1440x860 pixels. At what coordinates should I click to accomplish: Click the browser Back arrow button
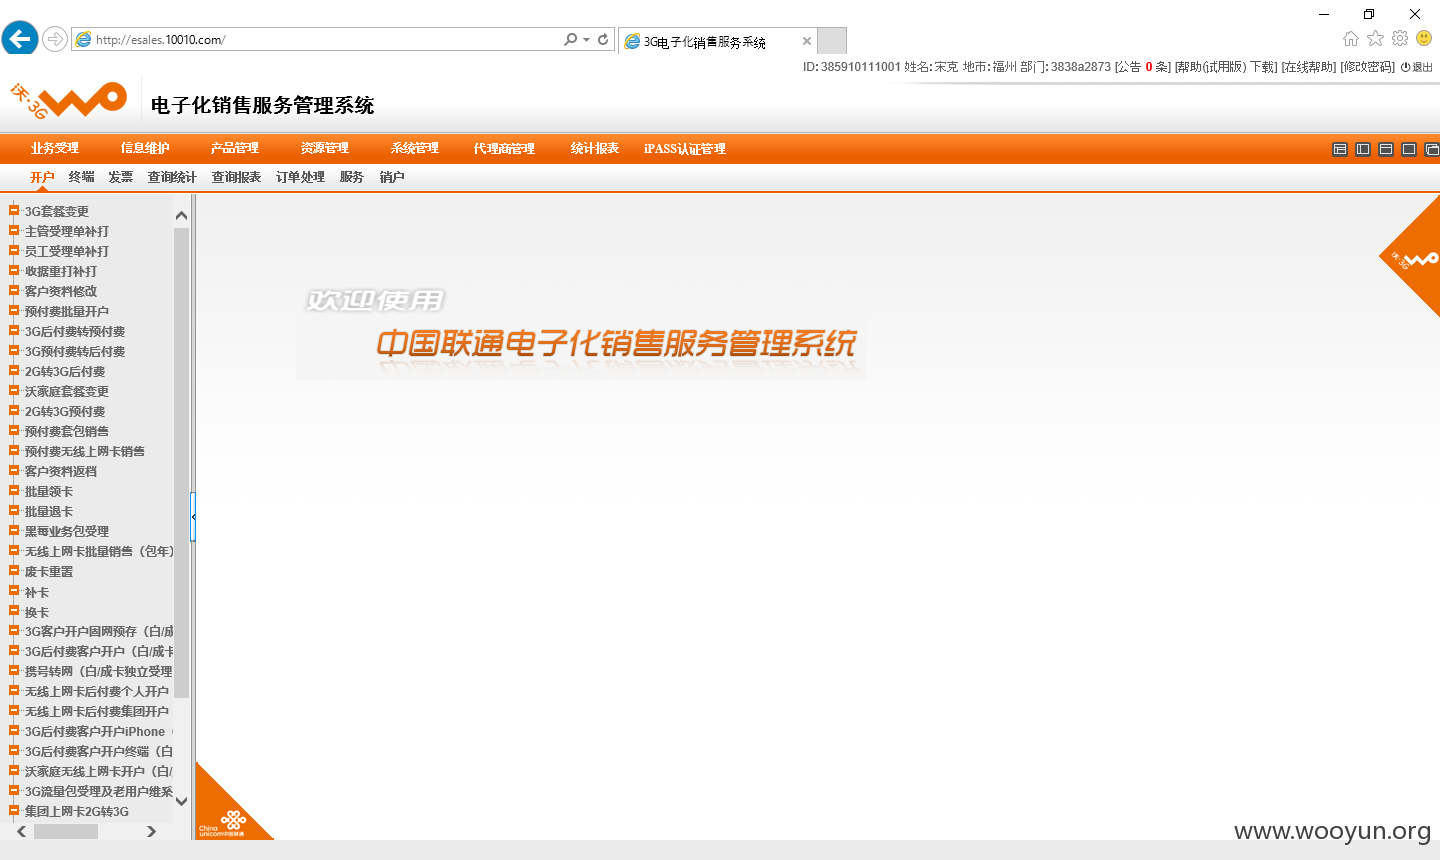point(20,39)
